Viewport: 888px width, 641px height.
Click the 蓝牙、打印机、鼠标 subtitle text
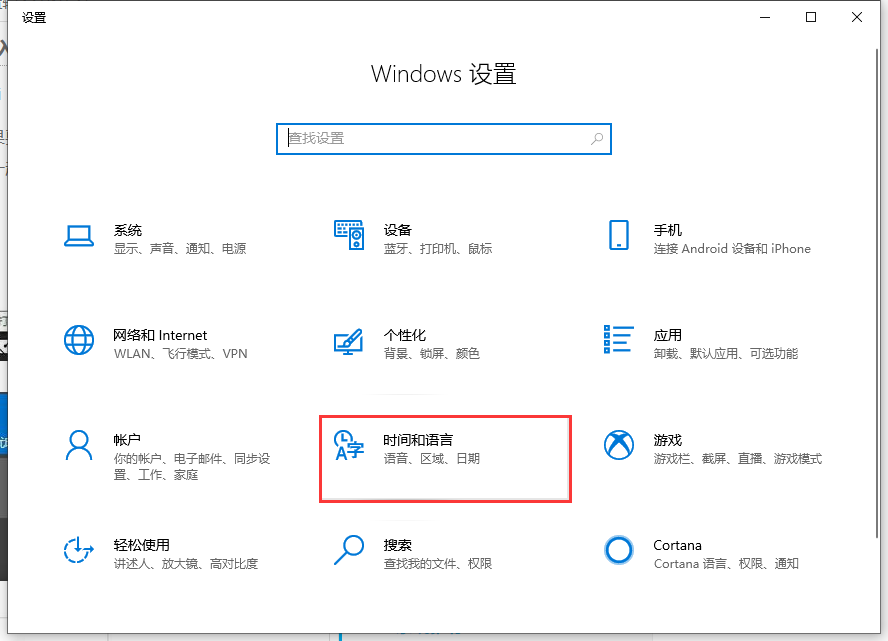pos(438,249)
